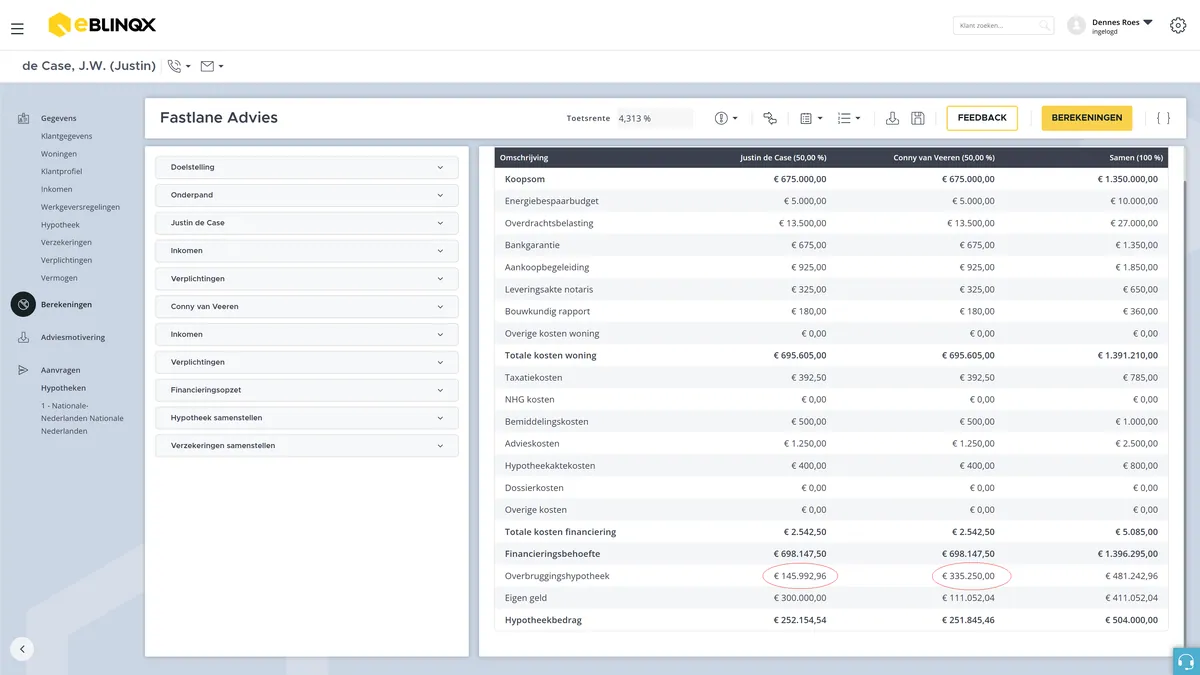Viewport: 1200px width, 675px height.
Task: Focus the Klant zoeken search box
Action: coord(1003,25)
